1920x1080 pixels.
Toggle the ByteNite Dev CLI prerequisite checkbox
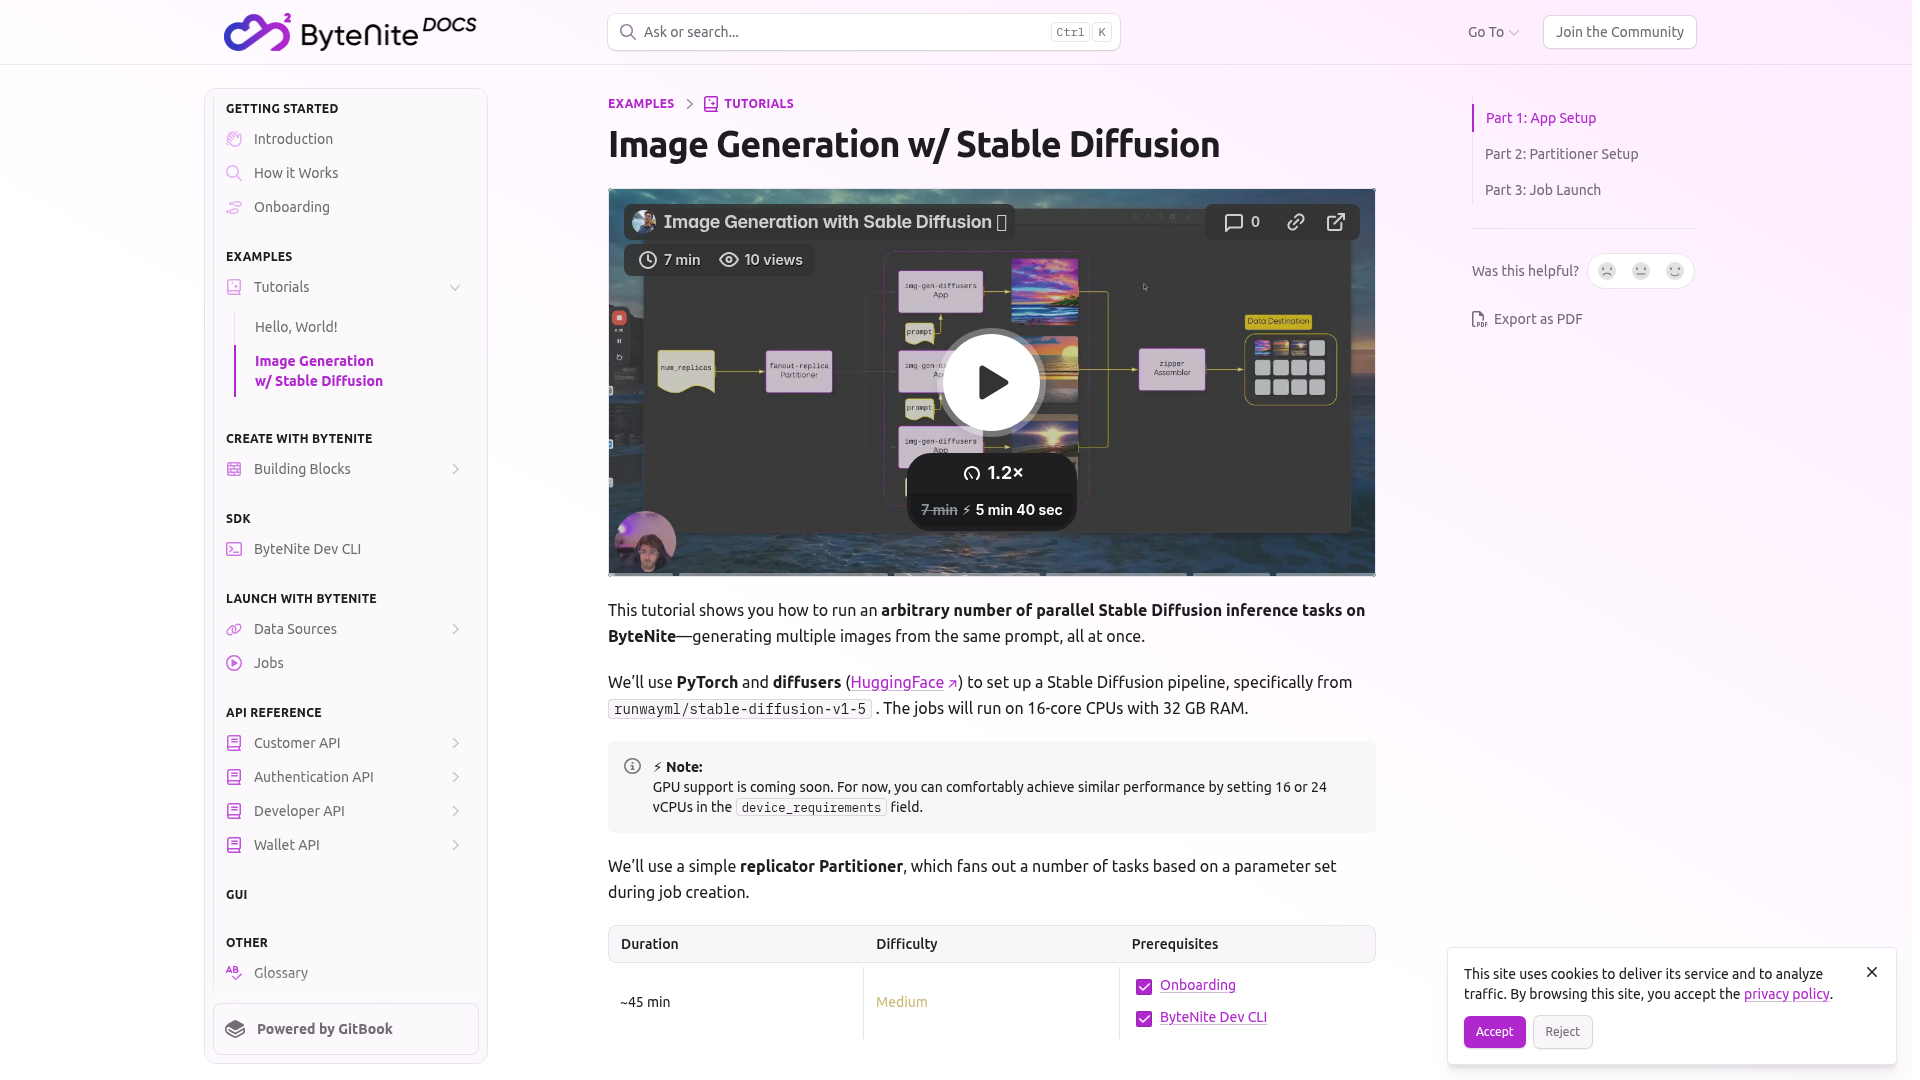(x=1144, y=1019)
